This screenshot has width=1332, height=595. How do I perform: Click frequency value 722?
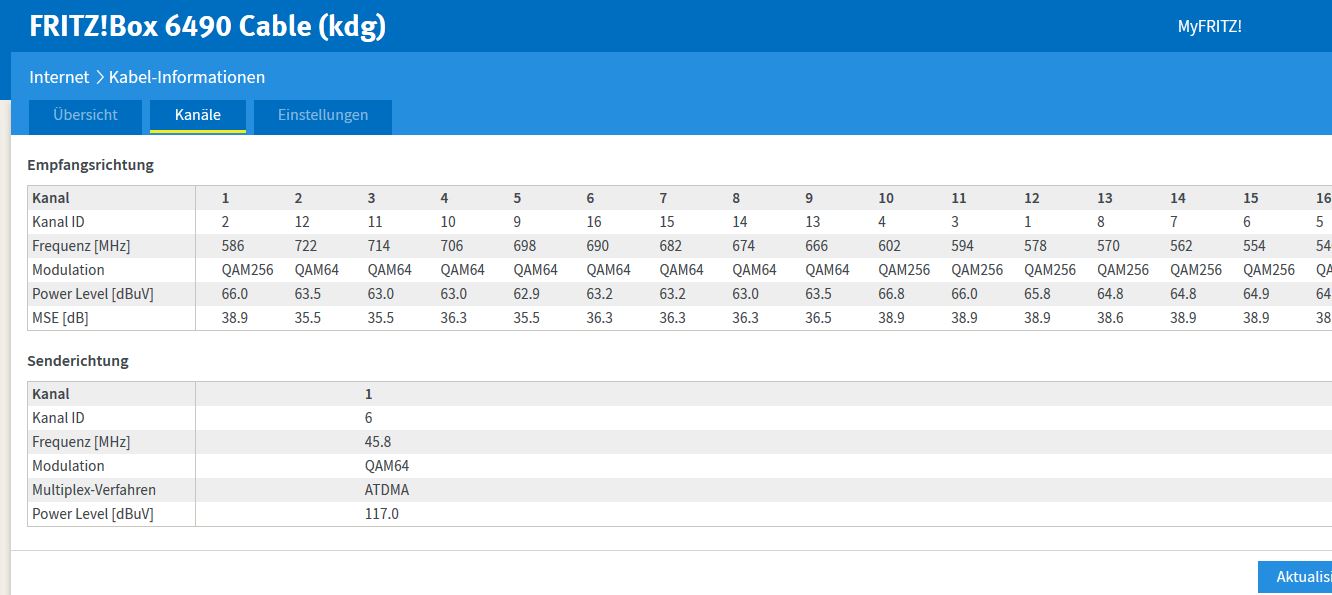306,246
